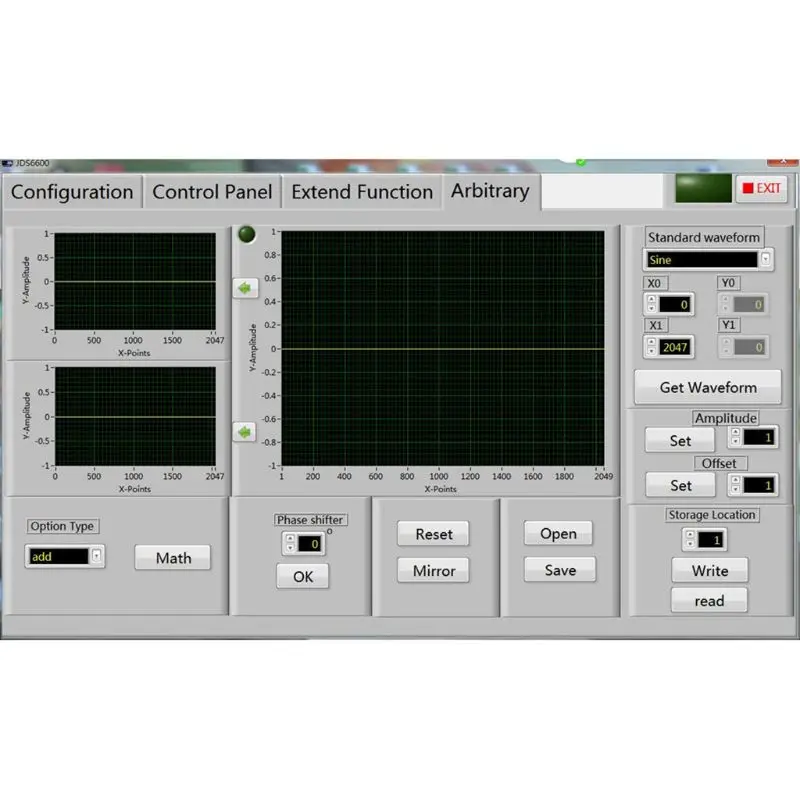This screenshot has height=800, width=800.
Task: Expand the Standard waveform Sine dropdown
Action: 765,259
